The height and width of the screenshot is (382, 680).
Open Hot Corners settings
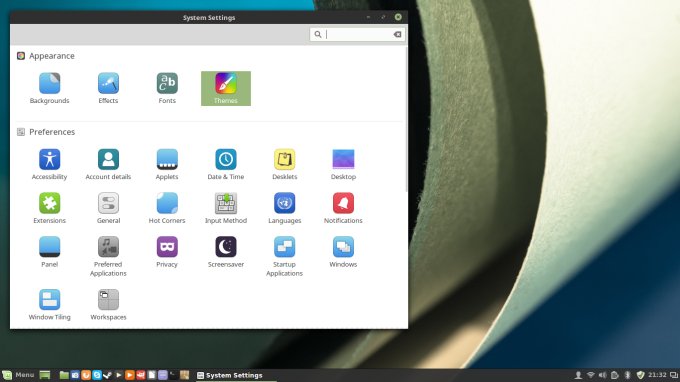click(167, 209)
